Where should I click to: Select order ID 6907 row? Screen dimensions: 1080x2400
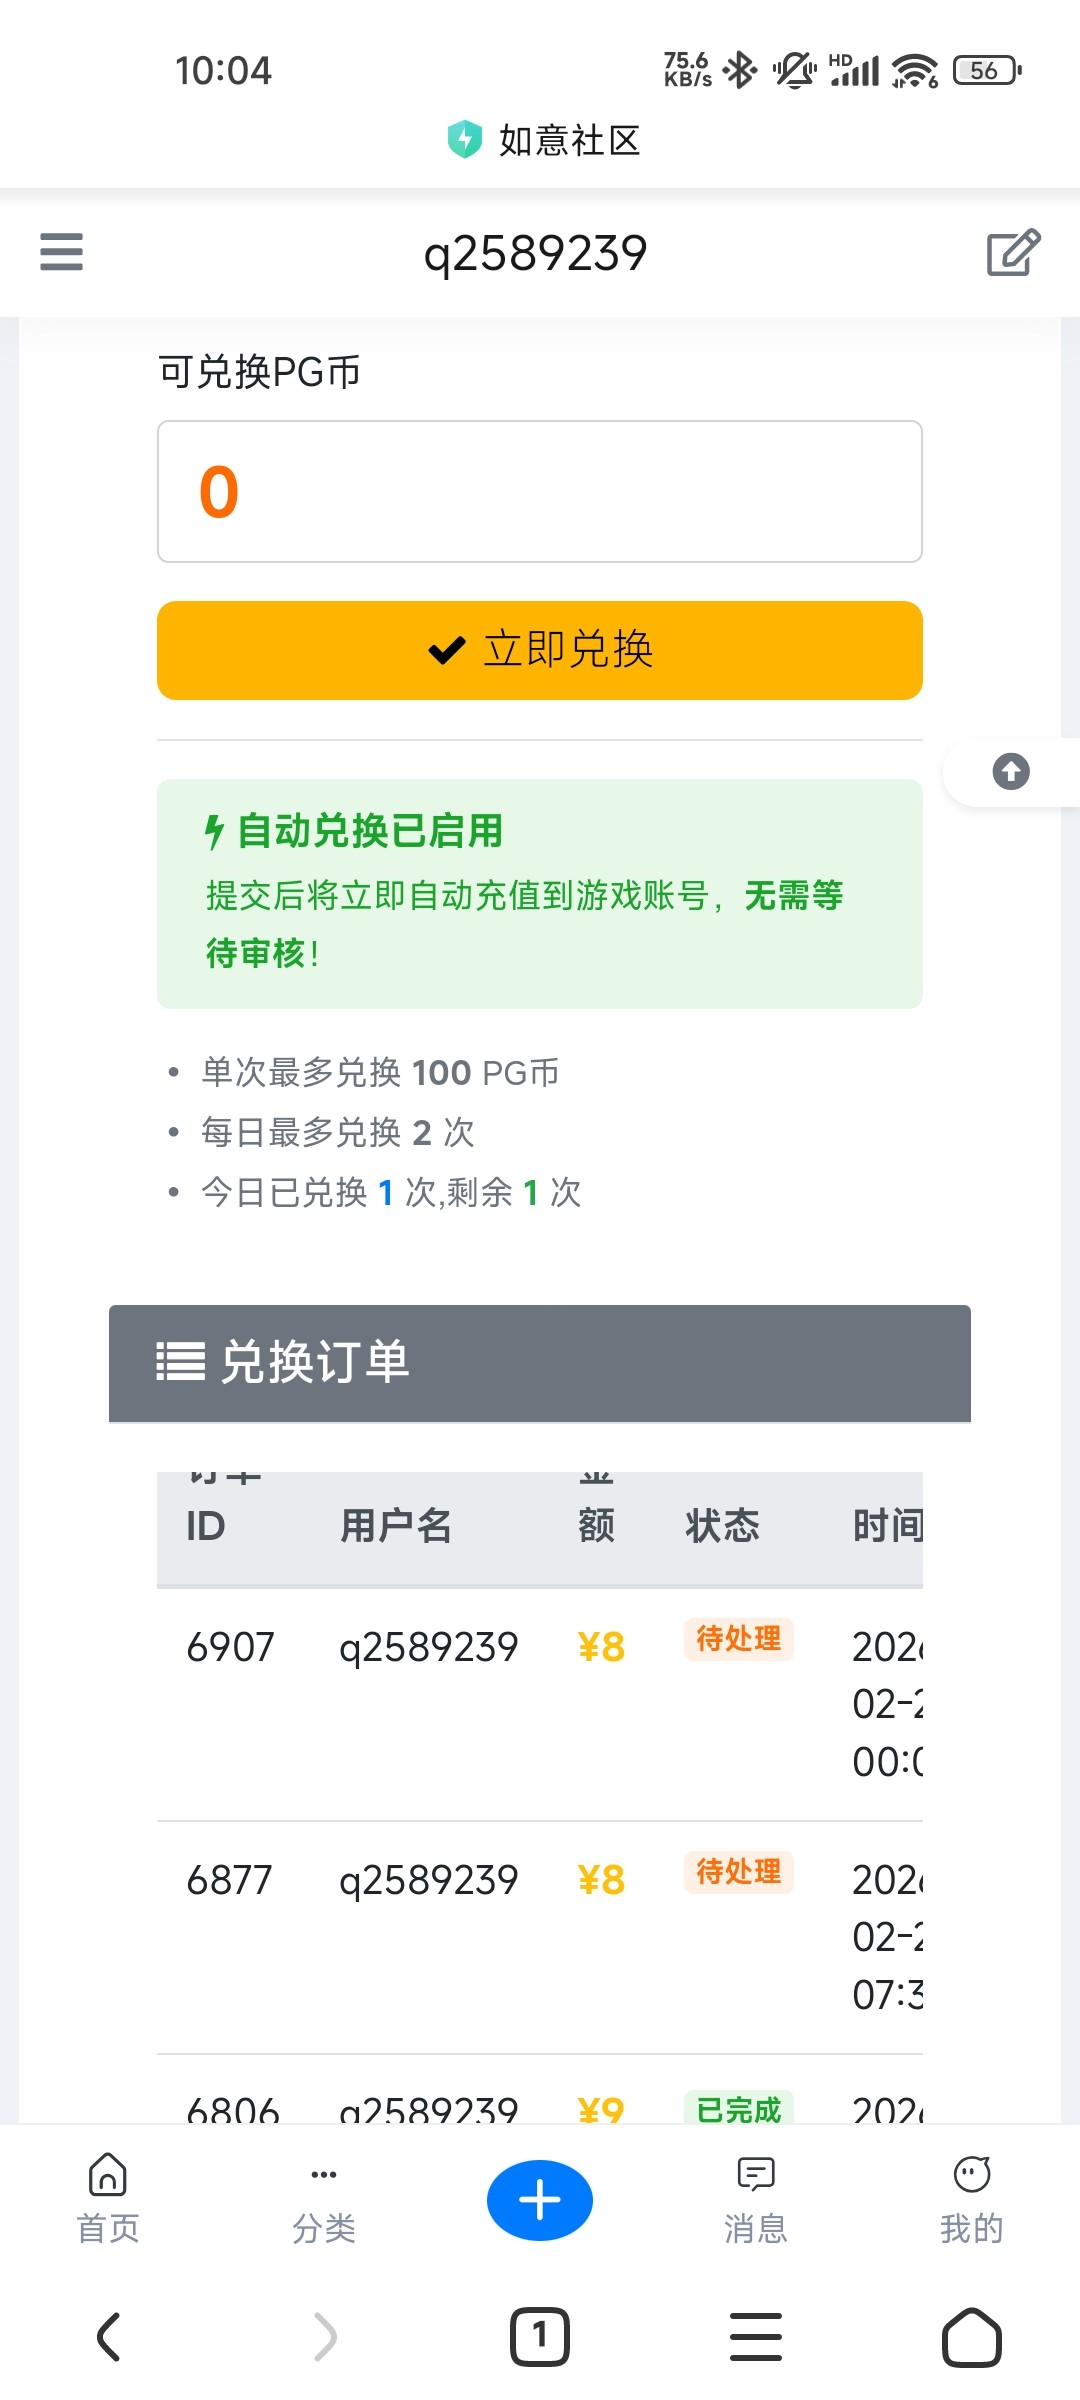[230, 1647]
